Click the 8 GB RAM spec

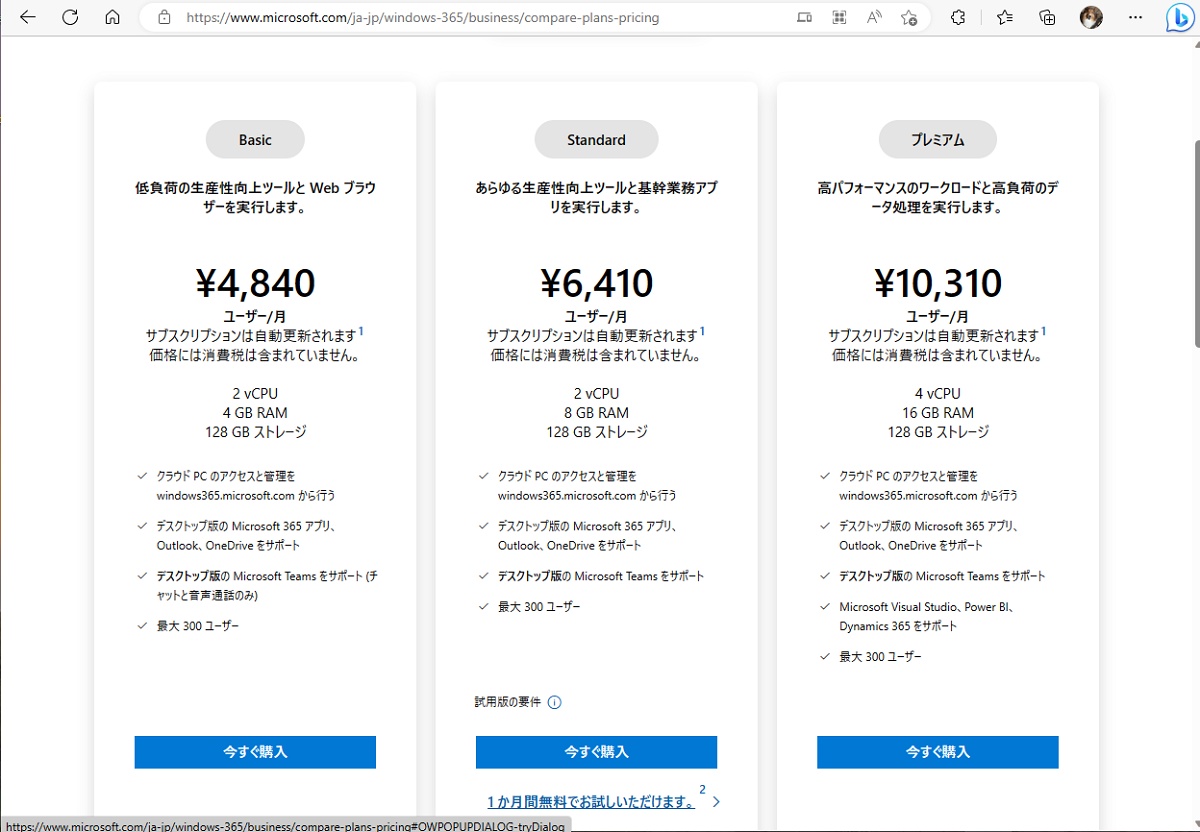click(596, 413)
